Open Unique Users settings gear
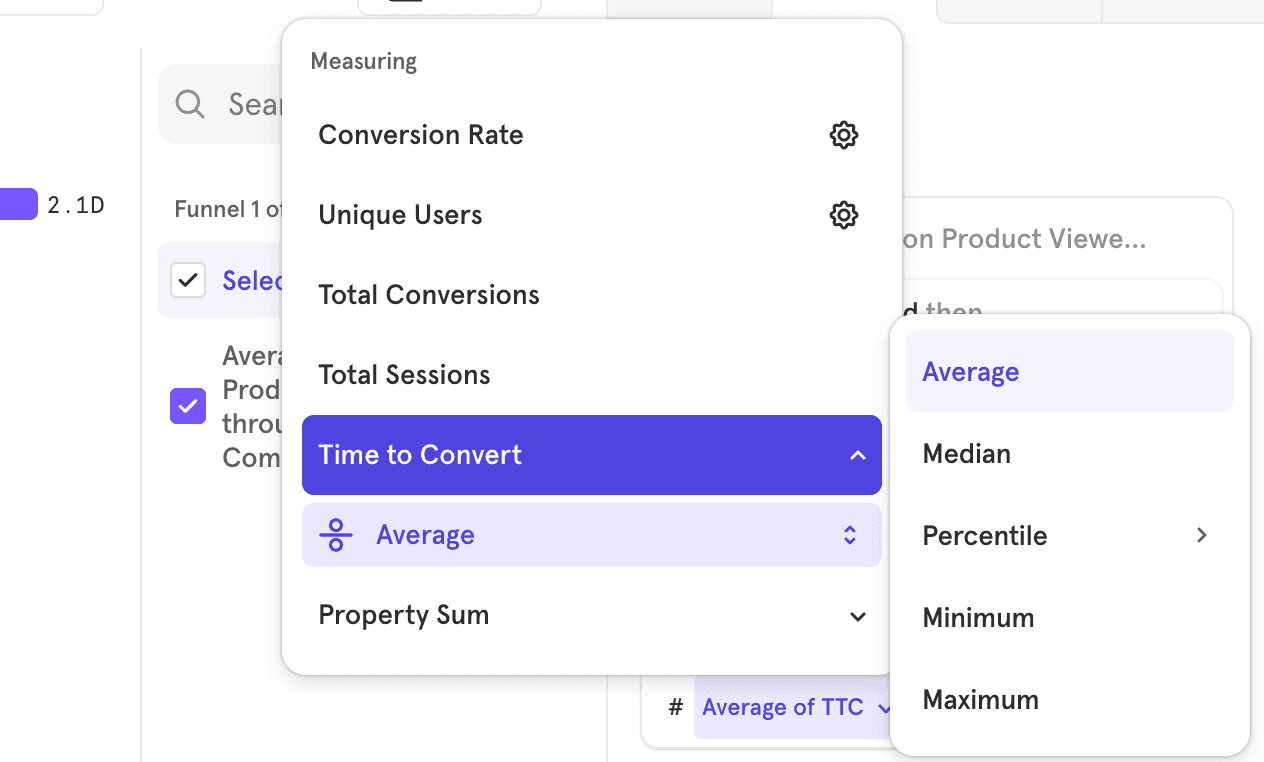This screenshot has width=1264, height=762. (x=843, y=215)
